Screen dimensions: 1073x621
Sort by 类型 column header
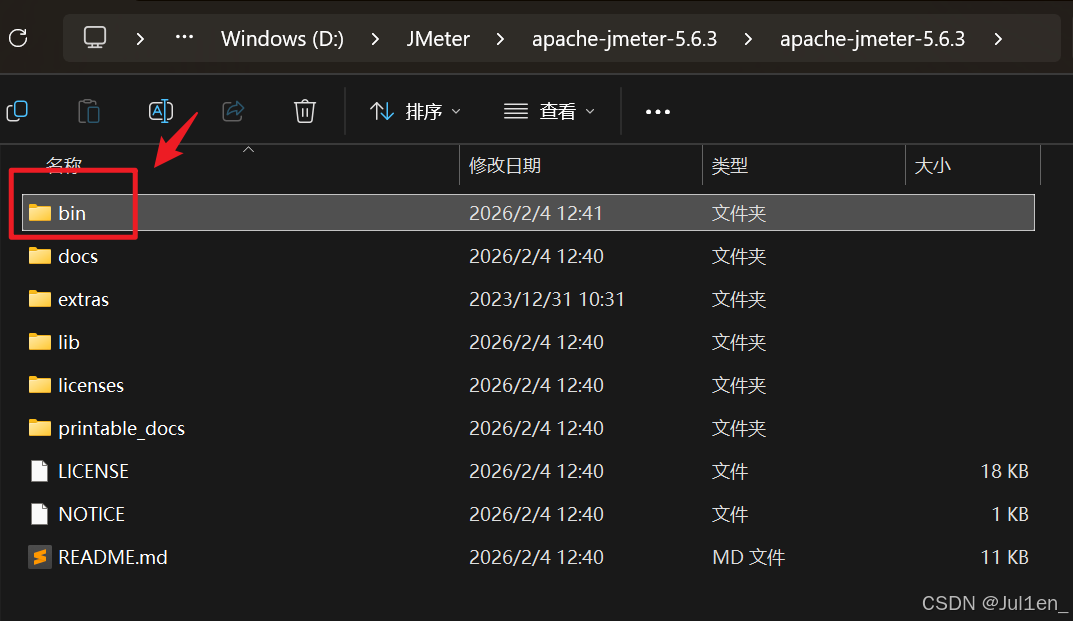click(729, 165)
